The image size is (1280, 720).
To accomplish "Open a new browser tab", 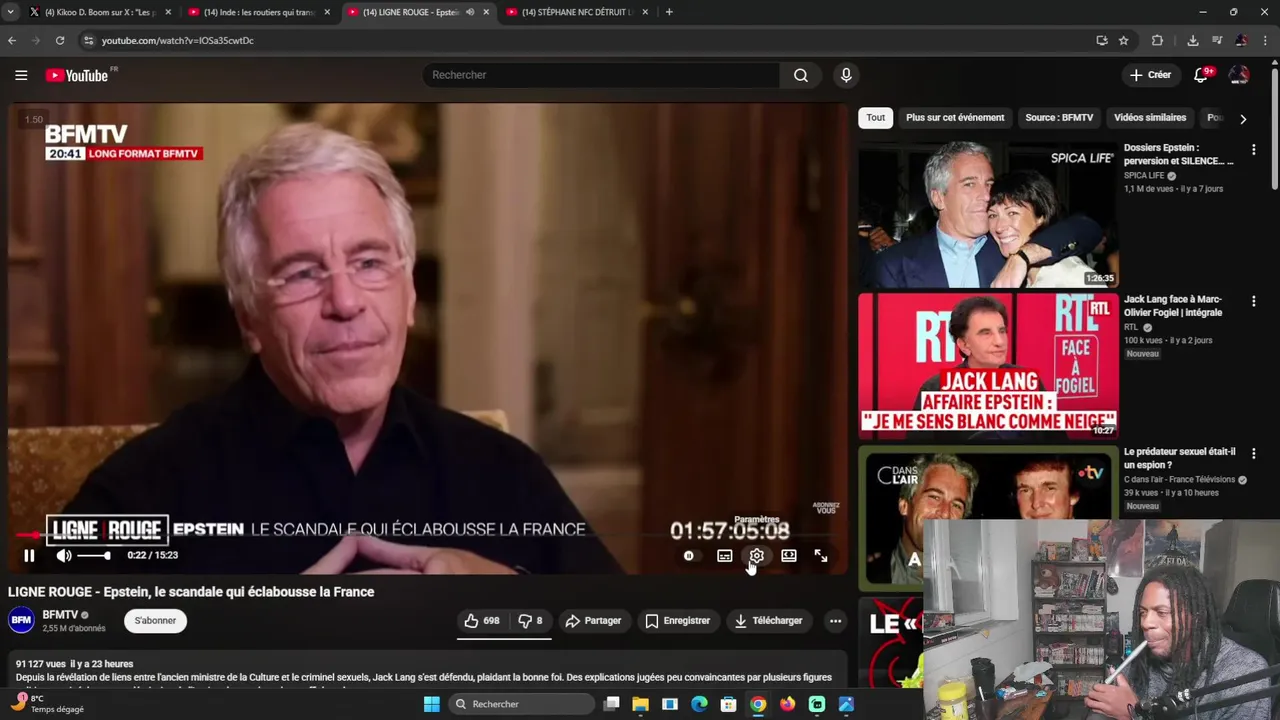I will click(x=669, y=12).
